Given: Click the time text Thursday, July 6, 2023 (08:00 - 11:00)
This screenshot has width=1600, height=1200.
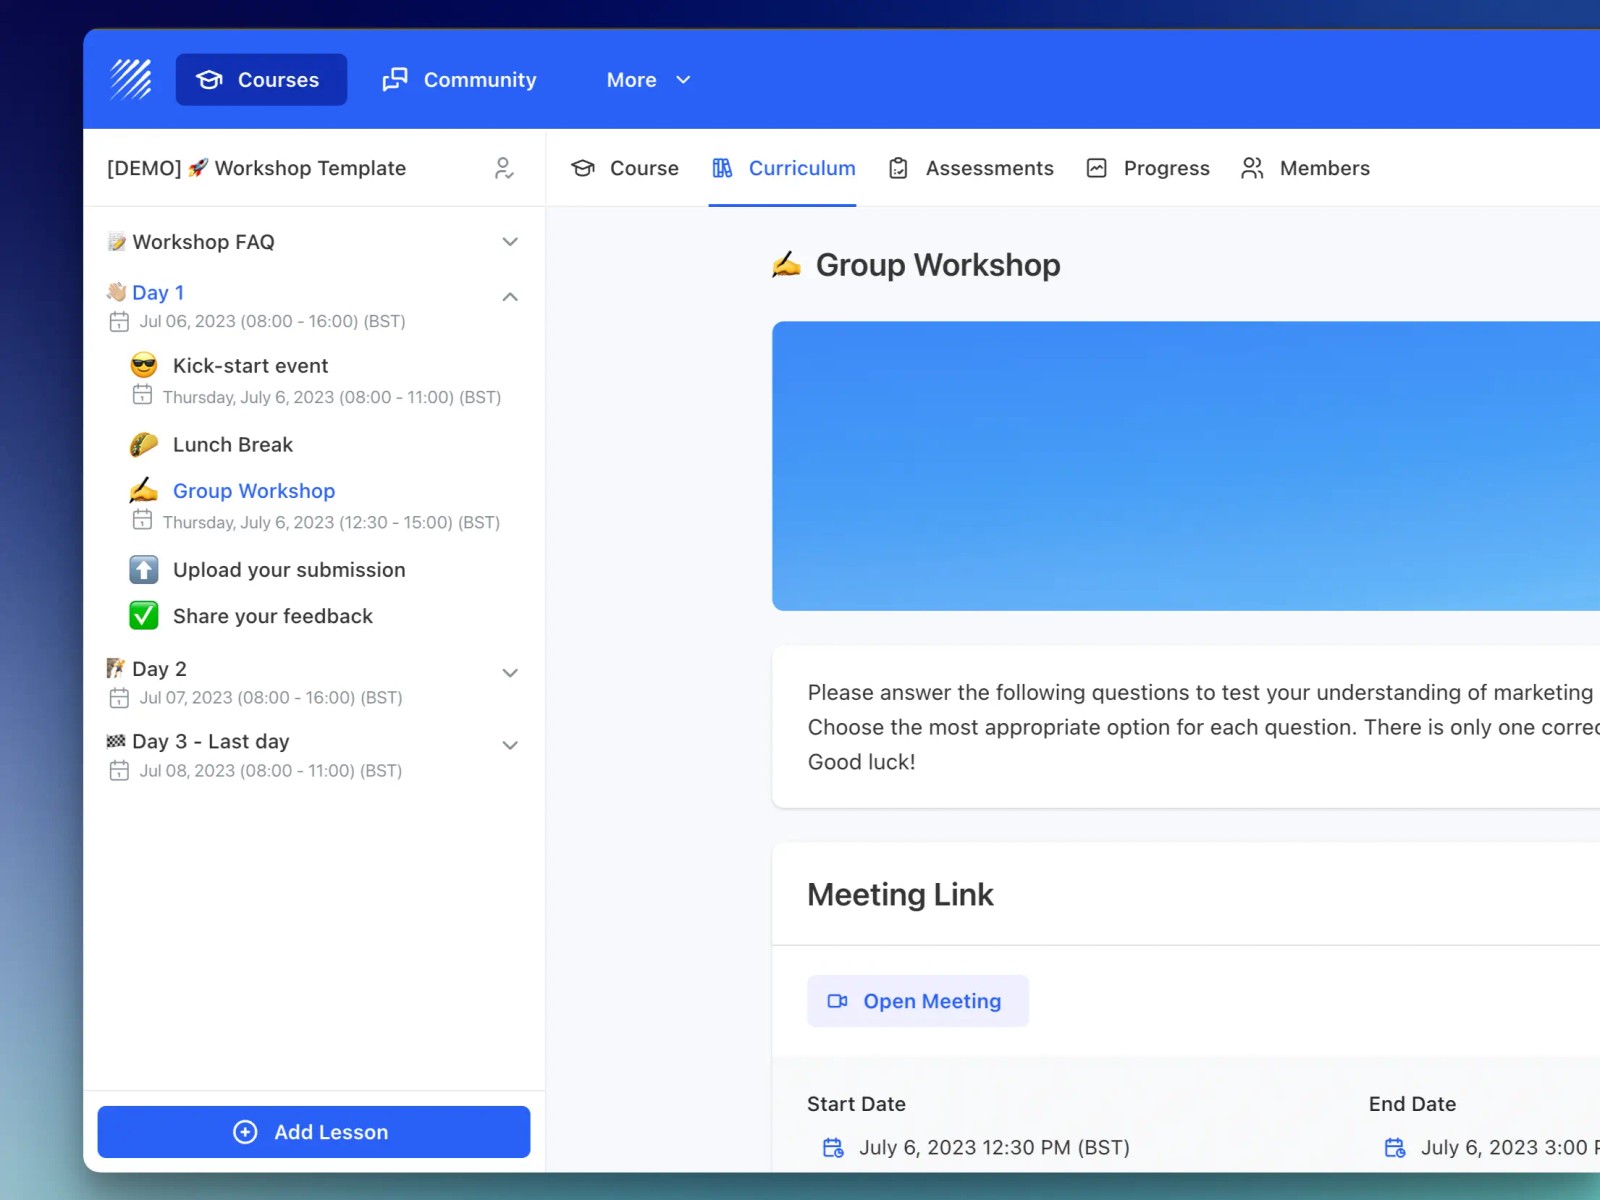Looking at the screenshot, I should [332, 398].
